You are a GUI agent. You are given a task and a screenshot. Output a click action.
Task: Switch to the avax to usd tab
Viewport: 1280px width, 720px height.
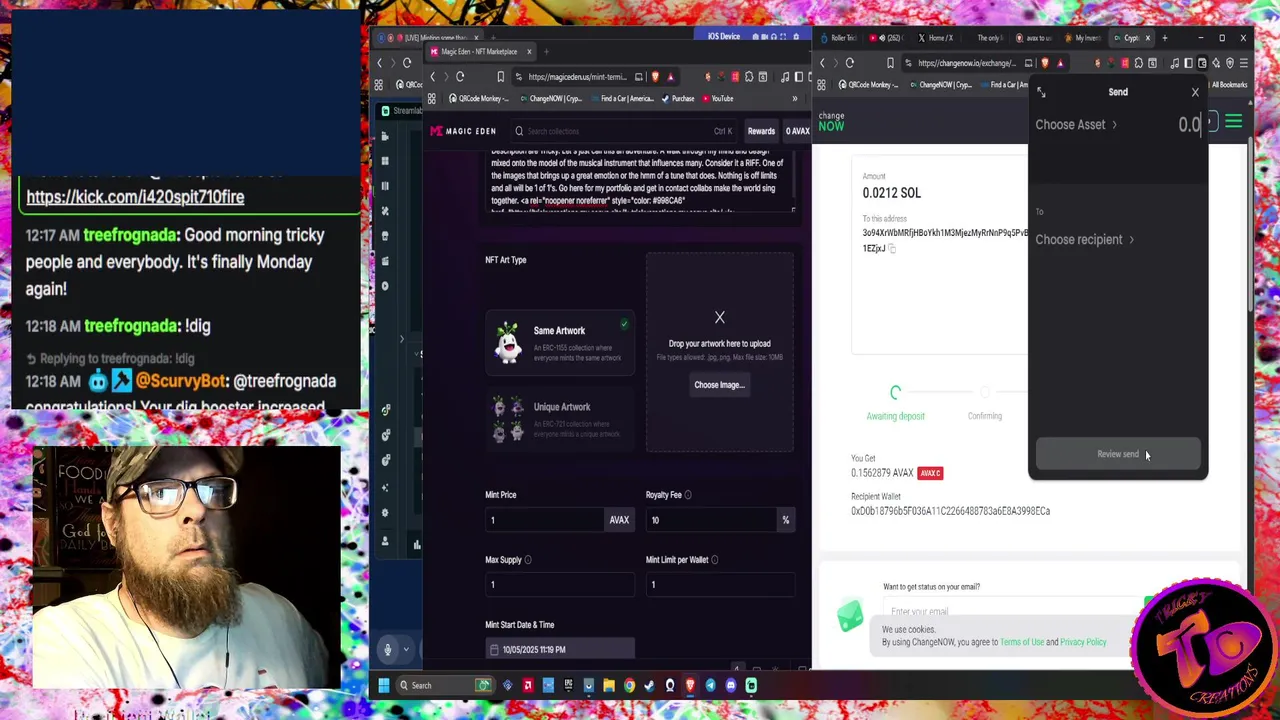coord(1033,38)
